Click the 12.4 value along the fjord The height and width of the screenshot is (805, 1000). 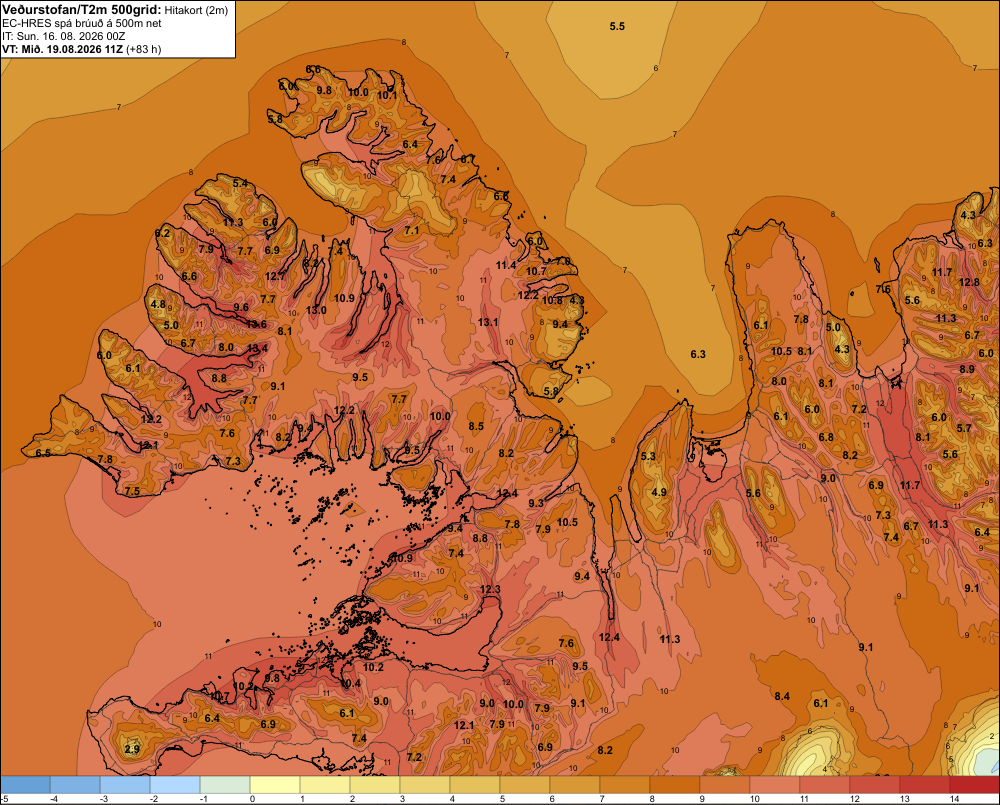pyautogui.click(x=609, y=637)
